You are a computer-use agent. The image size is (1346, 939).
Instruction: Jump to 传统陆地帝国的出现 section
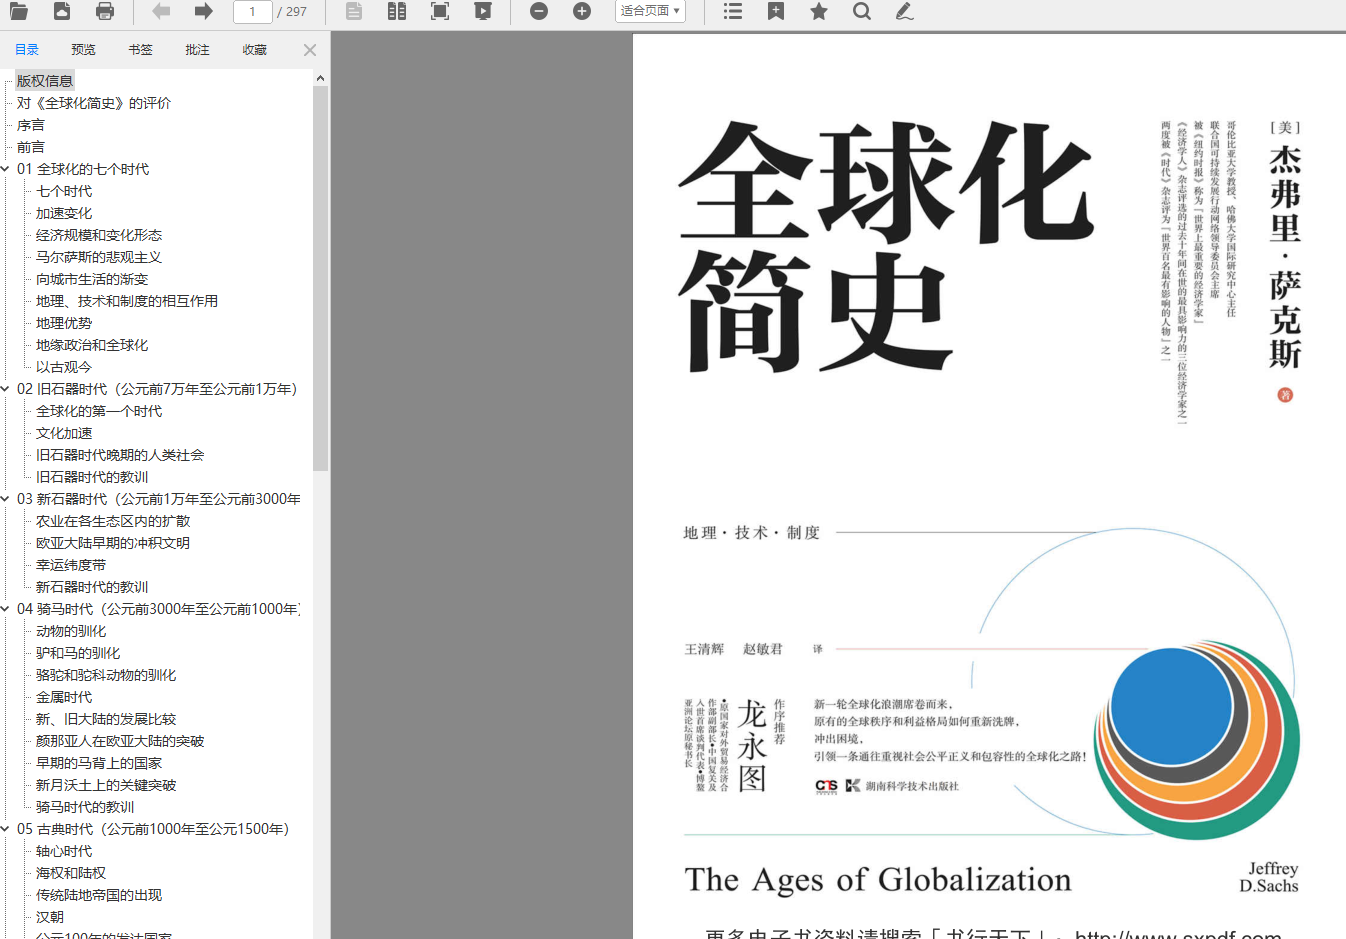[99, 895]
